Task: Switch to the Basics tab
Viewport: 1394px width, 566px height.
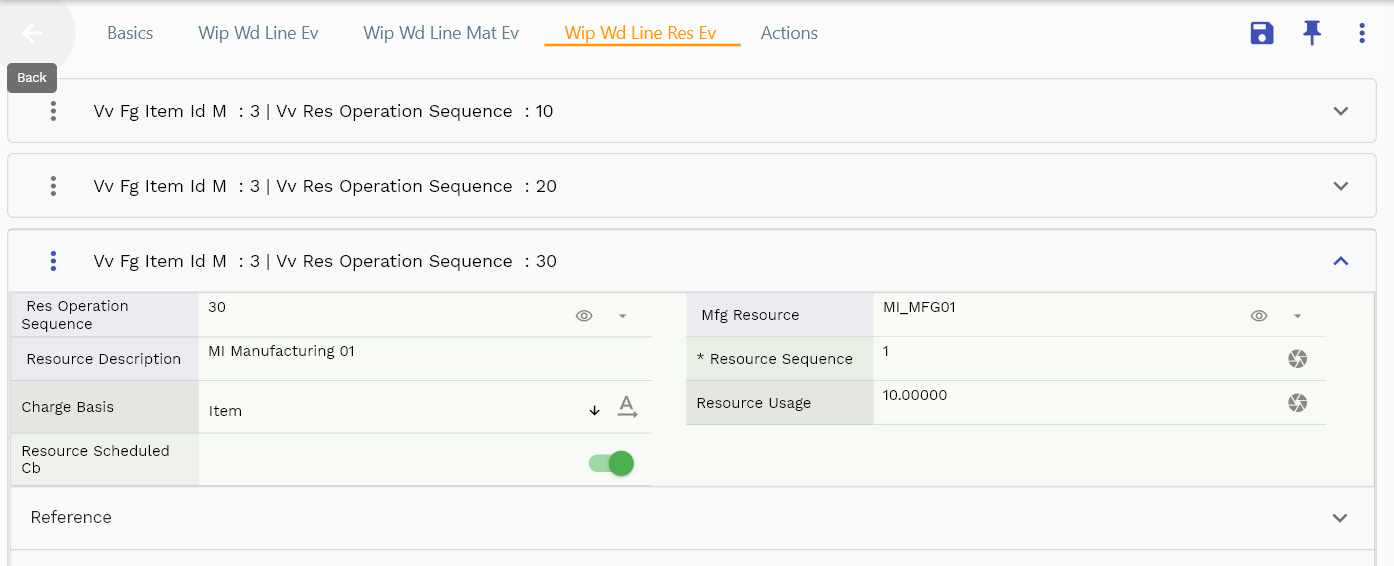Action: click(130, 33)
